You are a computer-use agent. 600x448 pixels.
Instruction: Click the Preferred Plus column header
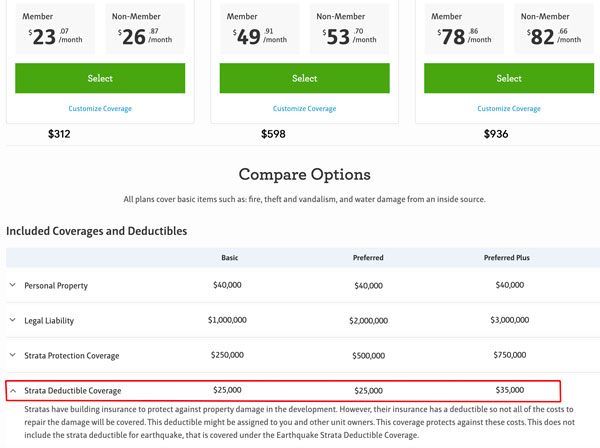pyautogui.click(x=509, y=257)
